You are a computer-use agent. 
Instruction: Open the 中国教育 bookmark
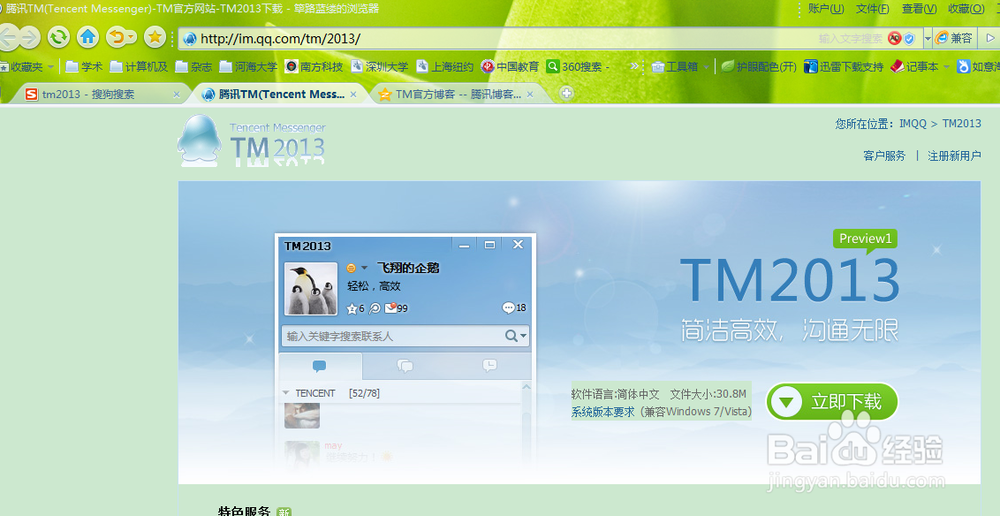click(510, 66)
